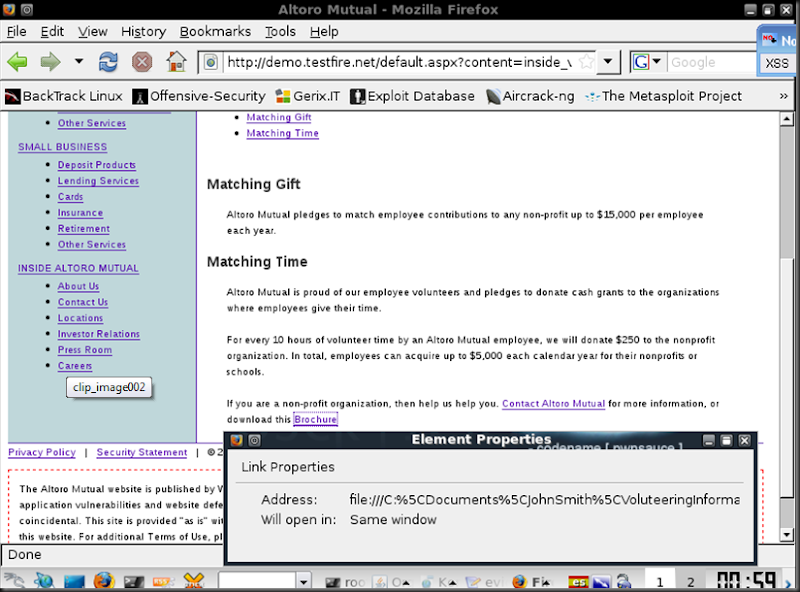Open the Aircrack-ng bookmark

coord(530,96)
